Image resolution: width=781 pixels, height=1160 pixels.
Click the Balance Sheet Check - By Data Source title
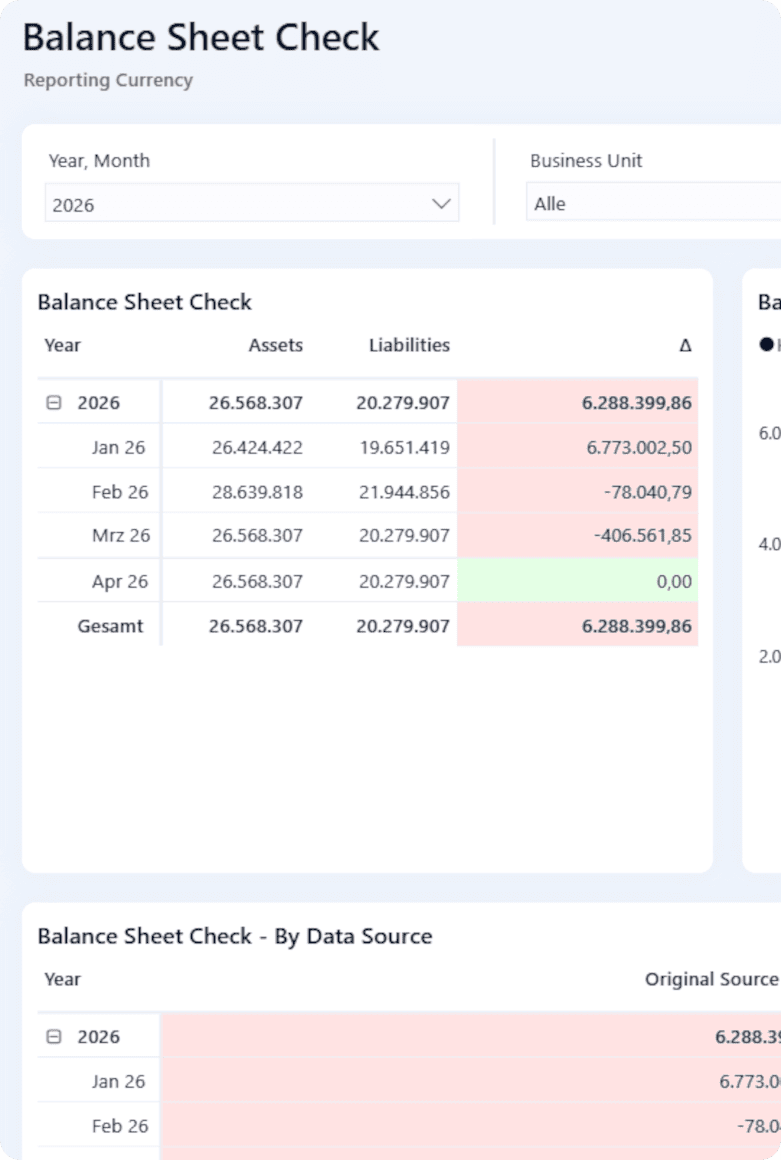[x=234, y=937]
